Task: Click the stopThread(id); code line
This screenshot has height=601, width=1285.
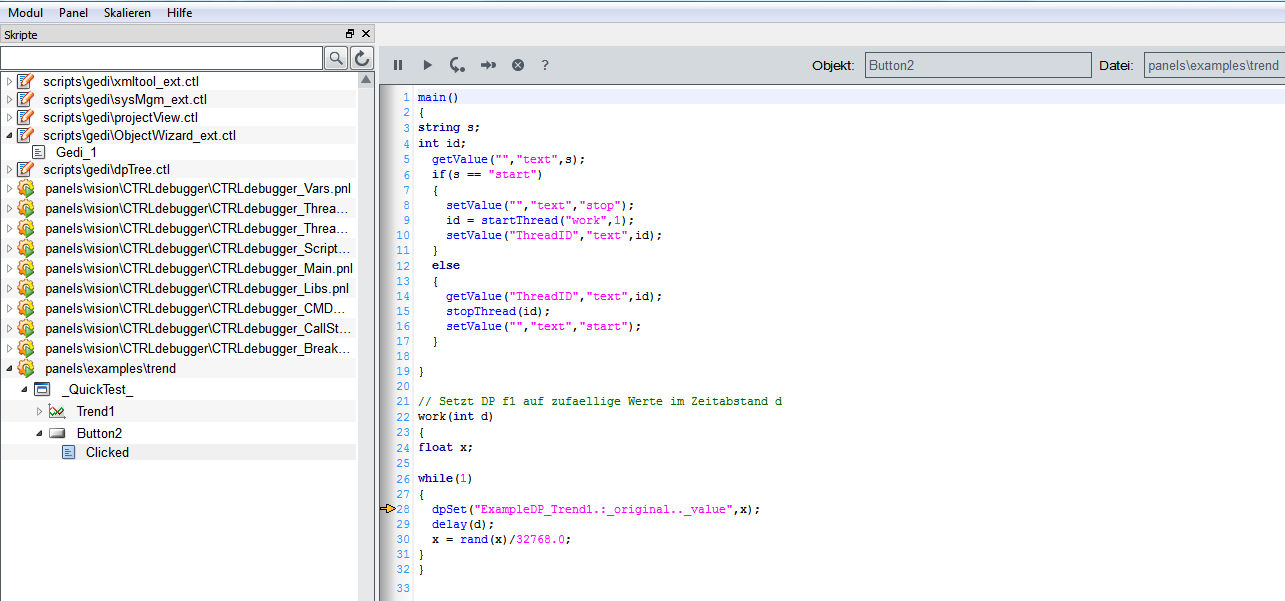Action: [x=498, y=311]
